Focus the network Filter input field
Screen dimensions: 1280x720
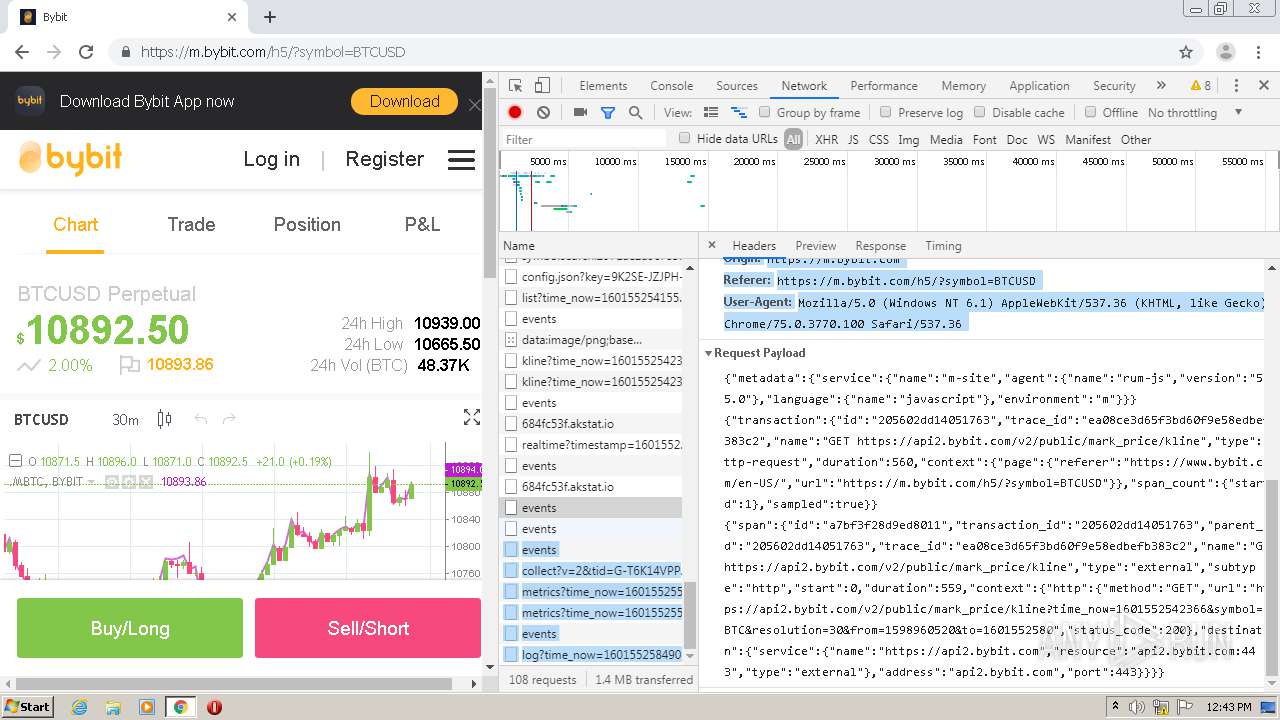[x=585, y=140]
